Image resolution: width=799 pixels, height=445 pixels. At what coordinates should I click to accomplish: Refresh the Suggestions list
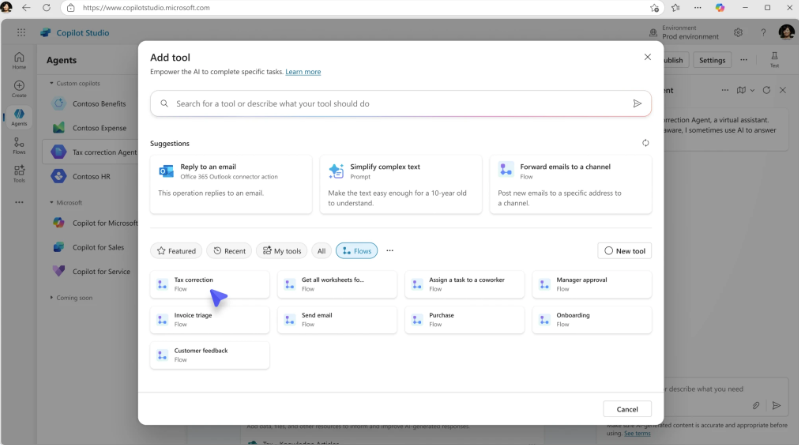646,143
